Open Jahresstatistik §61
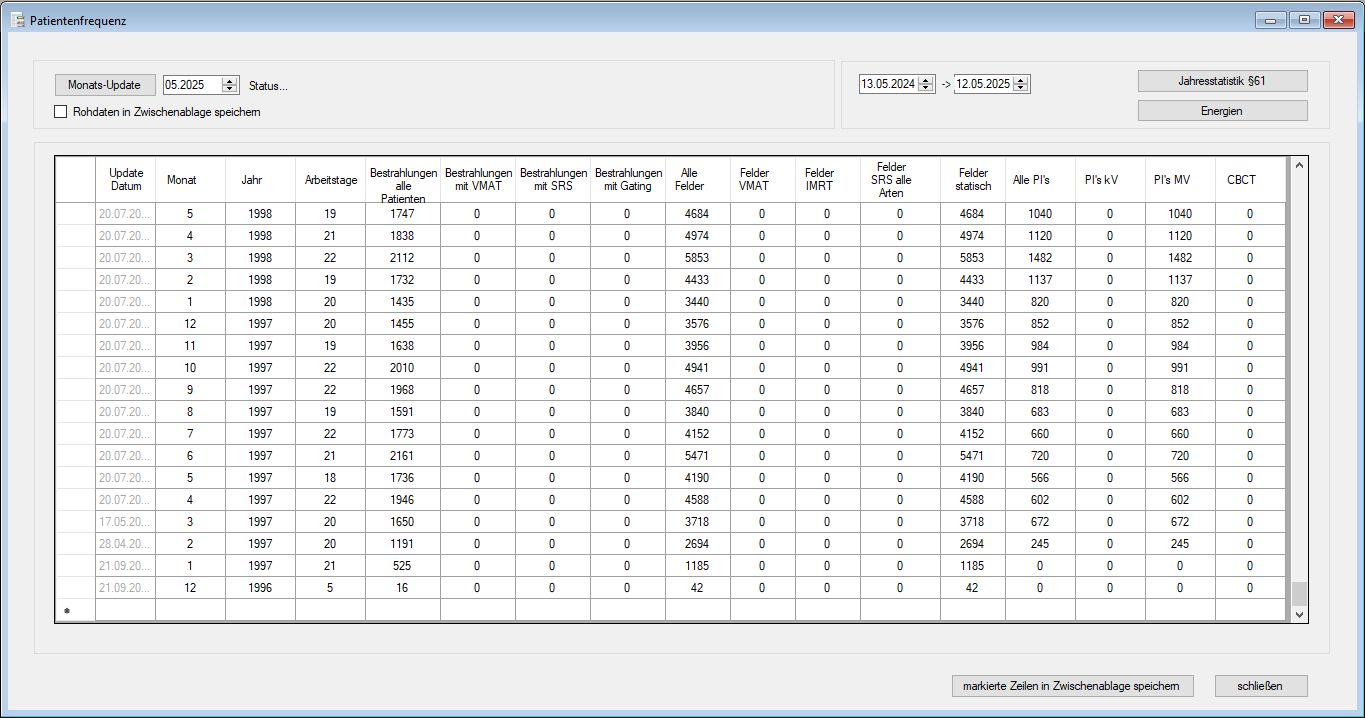 tap(1222, 81)
